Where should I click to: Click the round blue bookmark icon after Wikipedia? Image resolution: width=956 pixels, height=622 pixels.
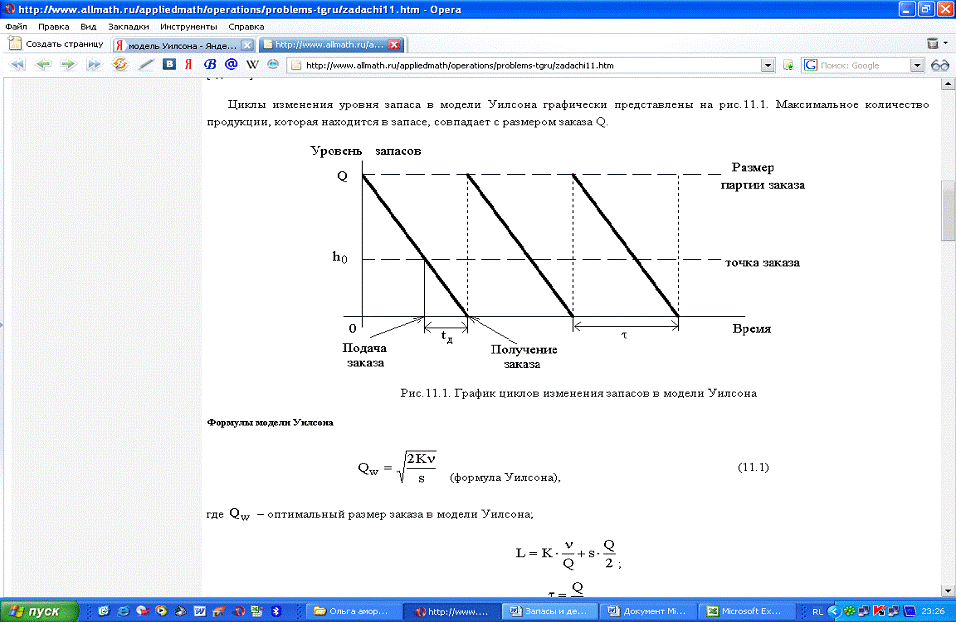pos(273,64)
